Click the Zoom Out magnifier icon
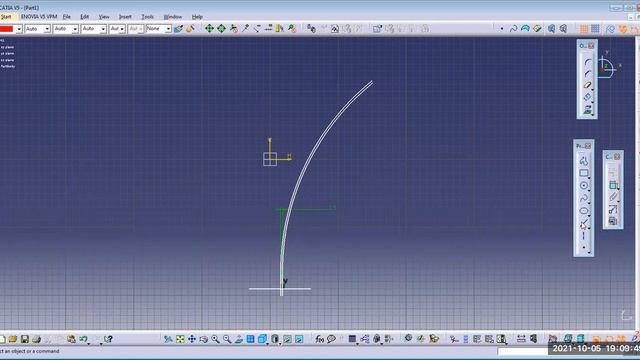 tap(227, 339)
